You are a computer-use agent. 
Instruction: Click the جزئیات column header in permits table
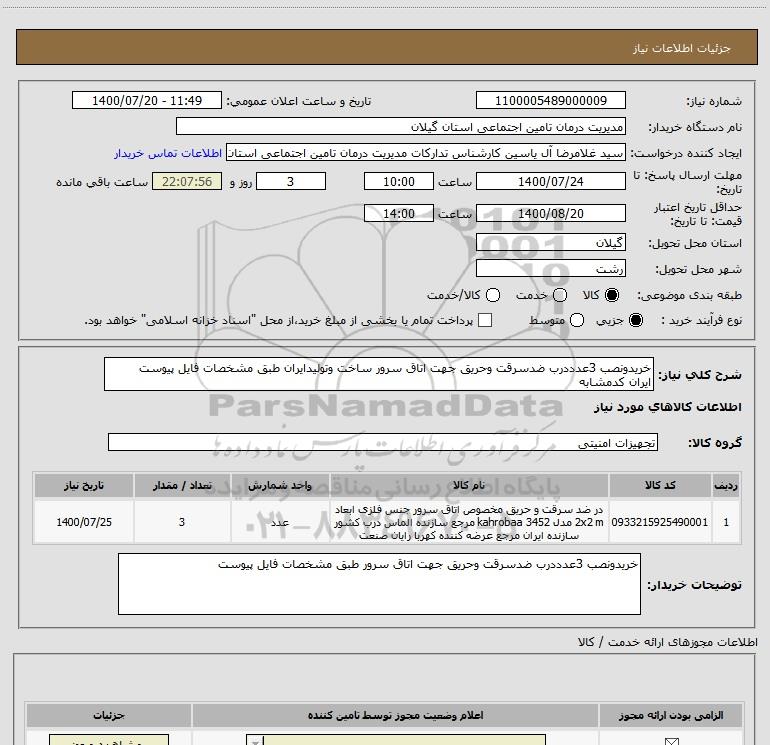click(109, 715)
